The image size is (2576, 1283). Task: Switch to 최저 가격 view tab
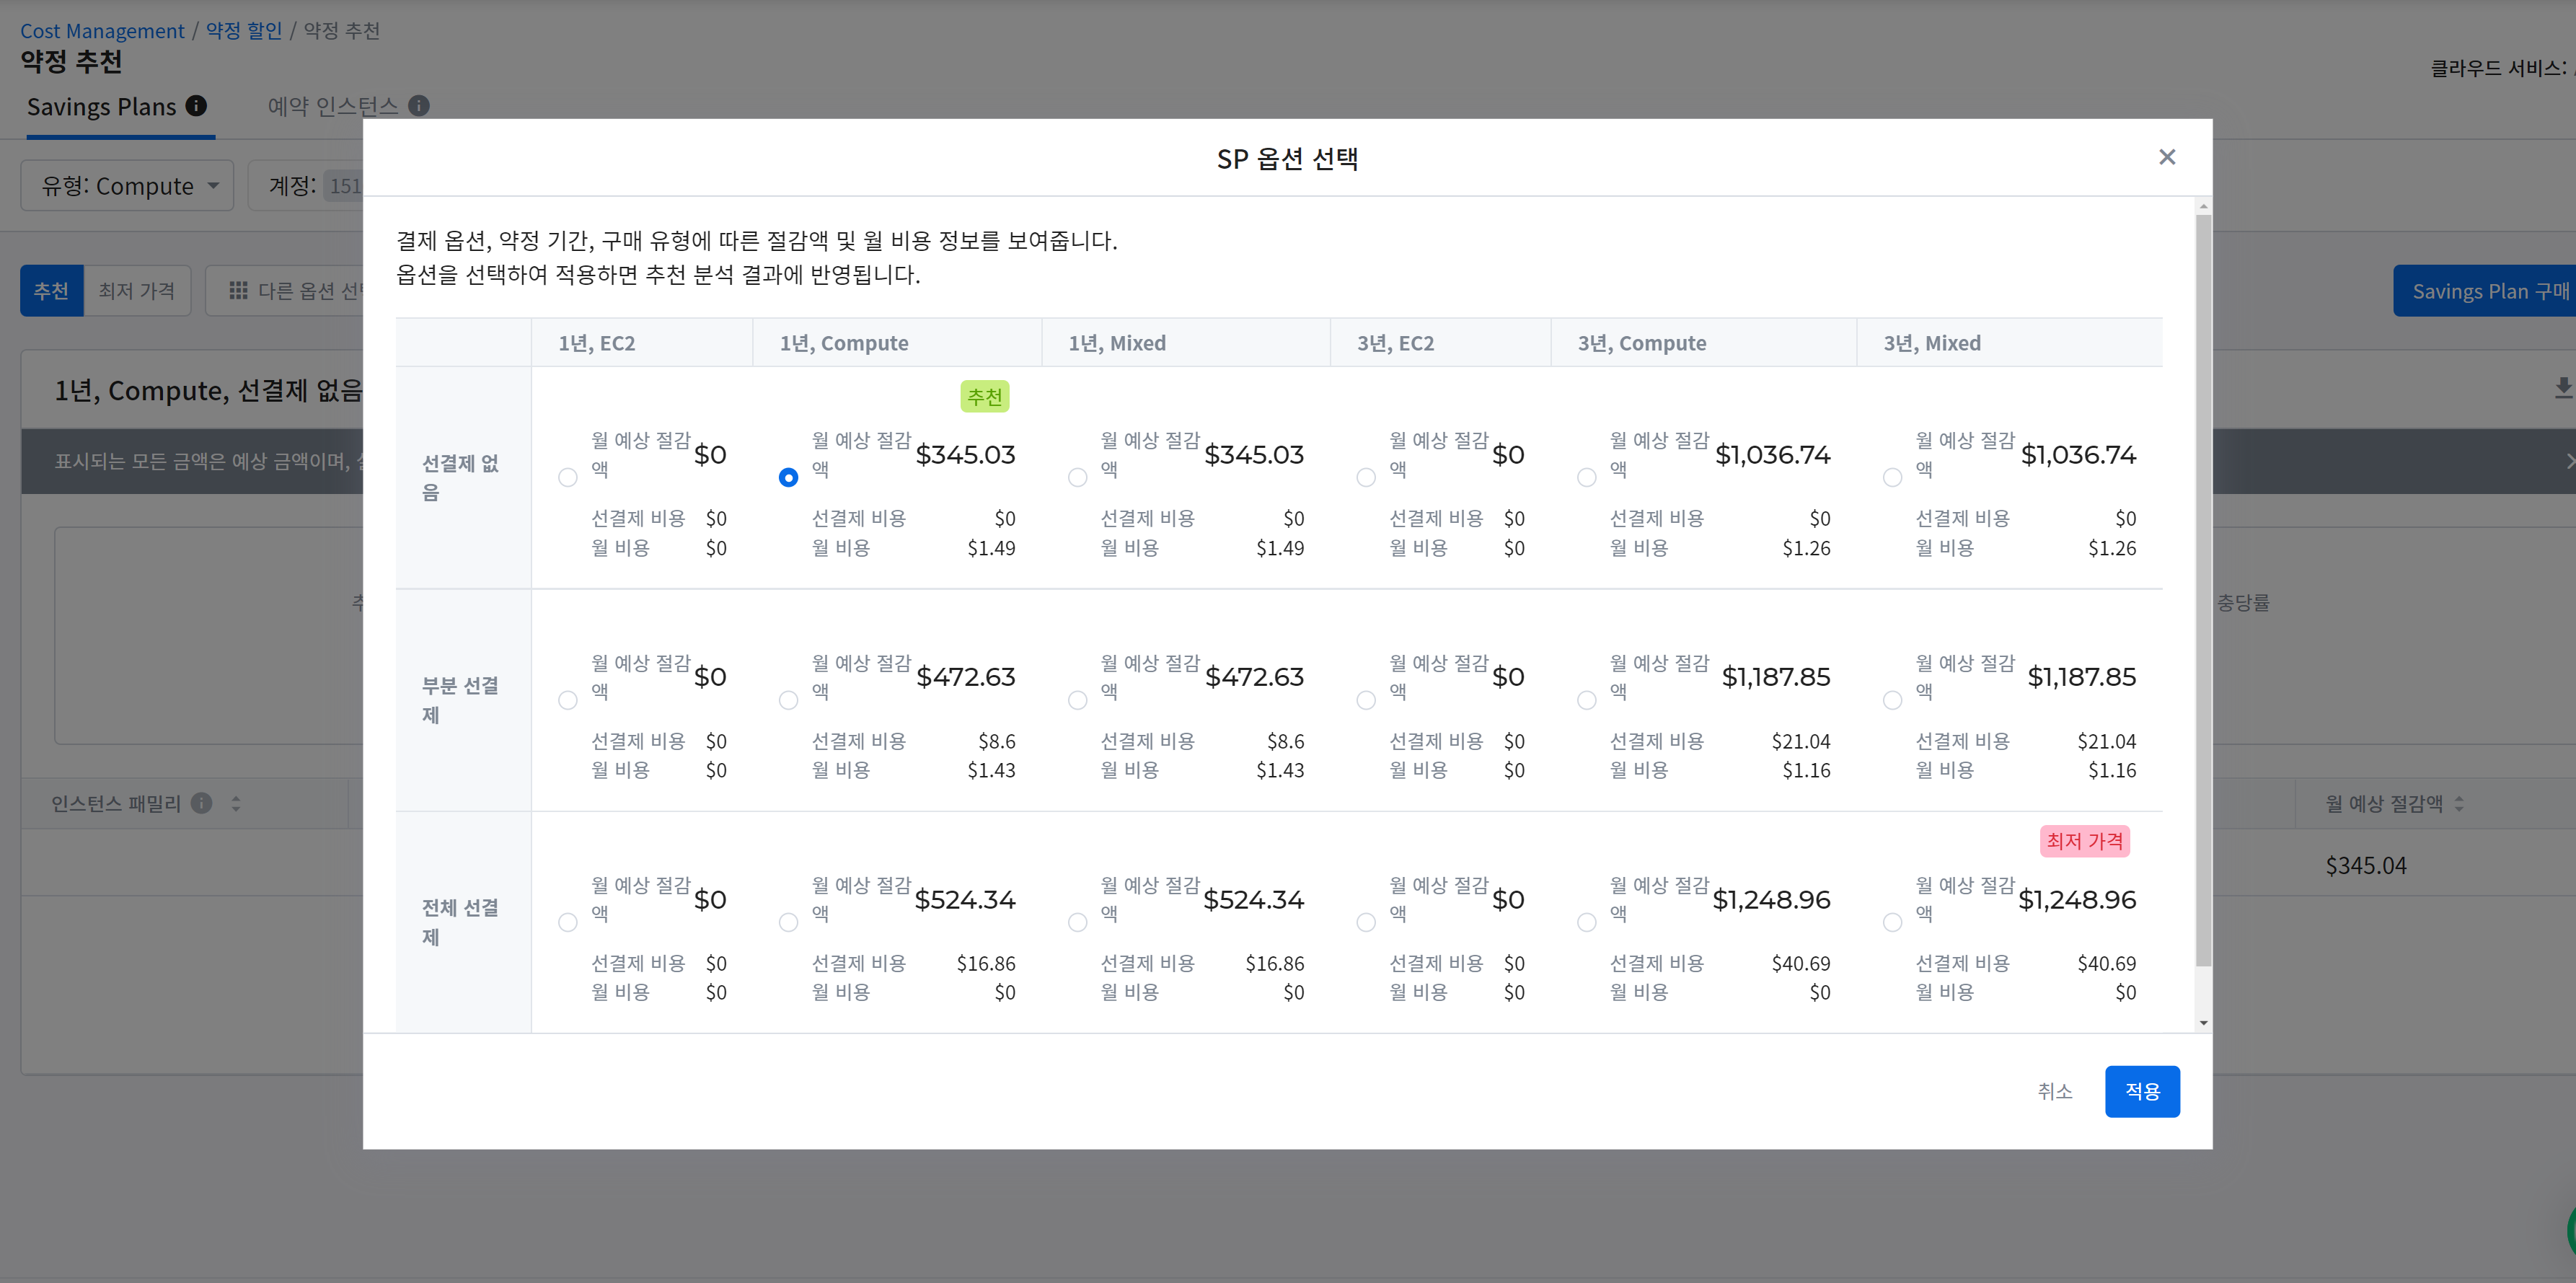137,290
